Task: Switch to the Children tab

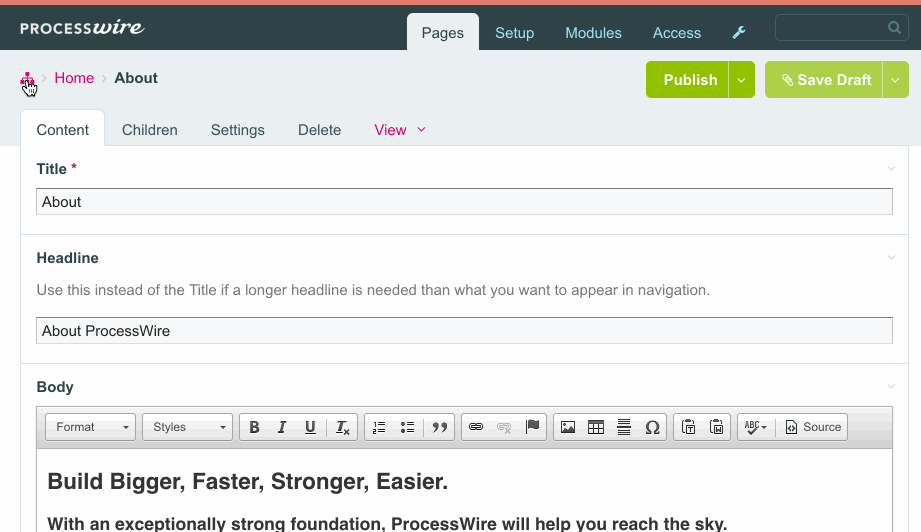Action: click(150, 130)
